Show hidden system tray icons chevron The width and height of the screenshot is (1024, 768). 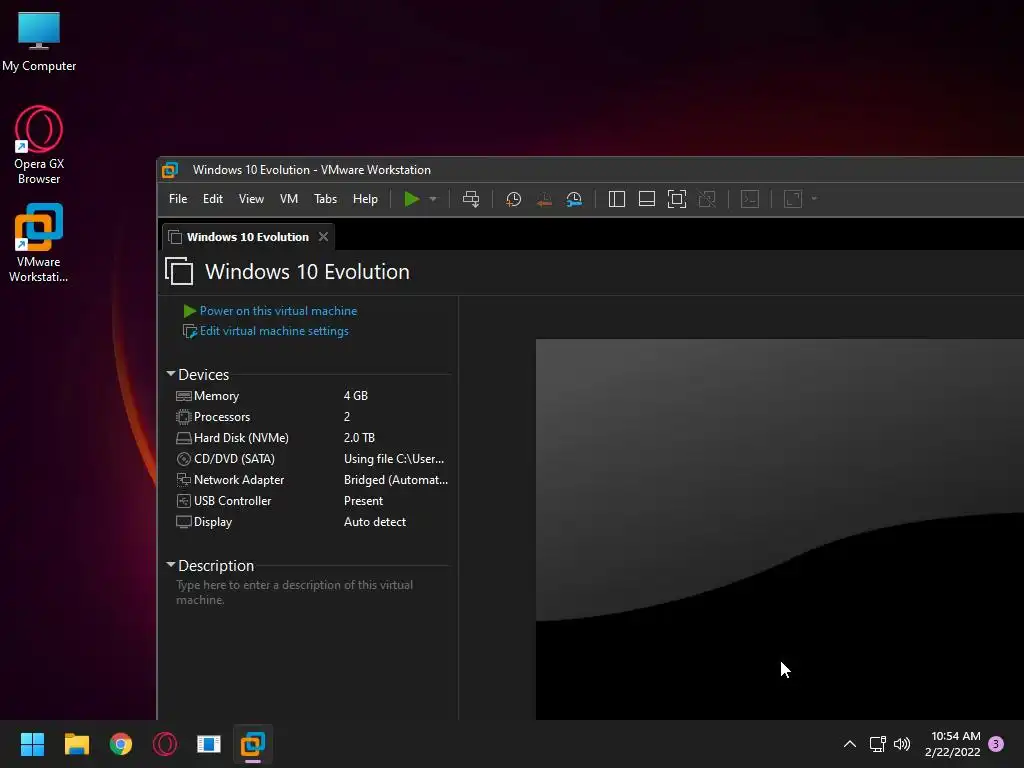point(850,744)
